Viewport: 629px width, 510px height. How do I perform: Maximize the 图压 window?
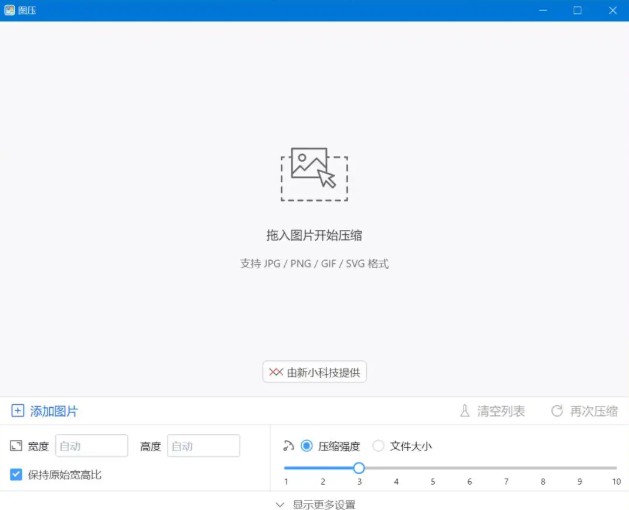[577, 10]
